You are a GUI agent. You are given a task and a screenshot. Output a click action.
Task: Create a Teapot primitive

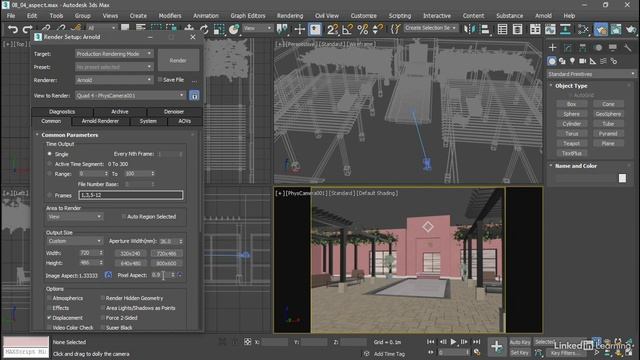[x=571, y=143]
